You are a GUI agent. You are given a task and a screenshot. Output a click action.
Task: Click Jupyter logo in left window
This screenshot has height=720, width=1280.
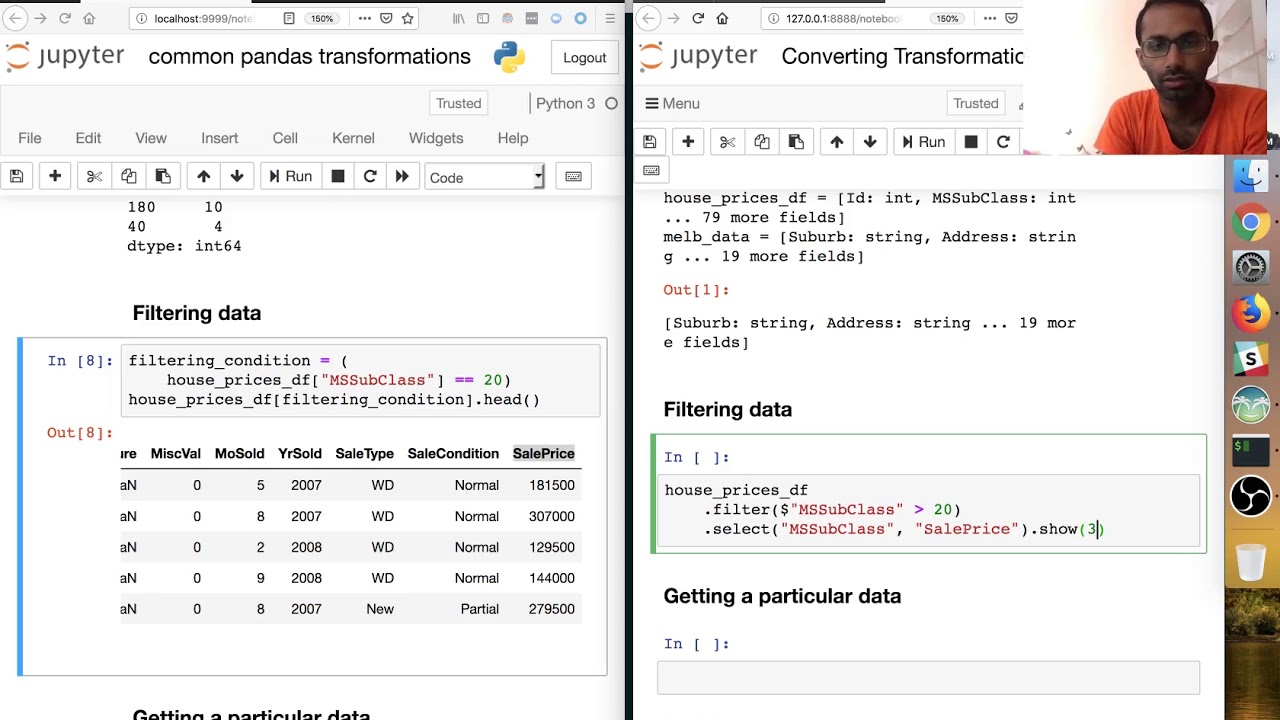coord(65,57)
